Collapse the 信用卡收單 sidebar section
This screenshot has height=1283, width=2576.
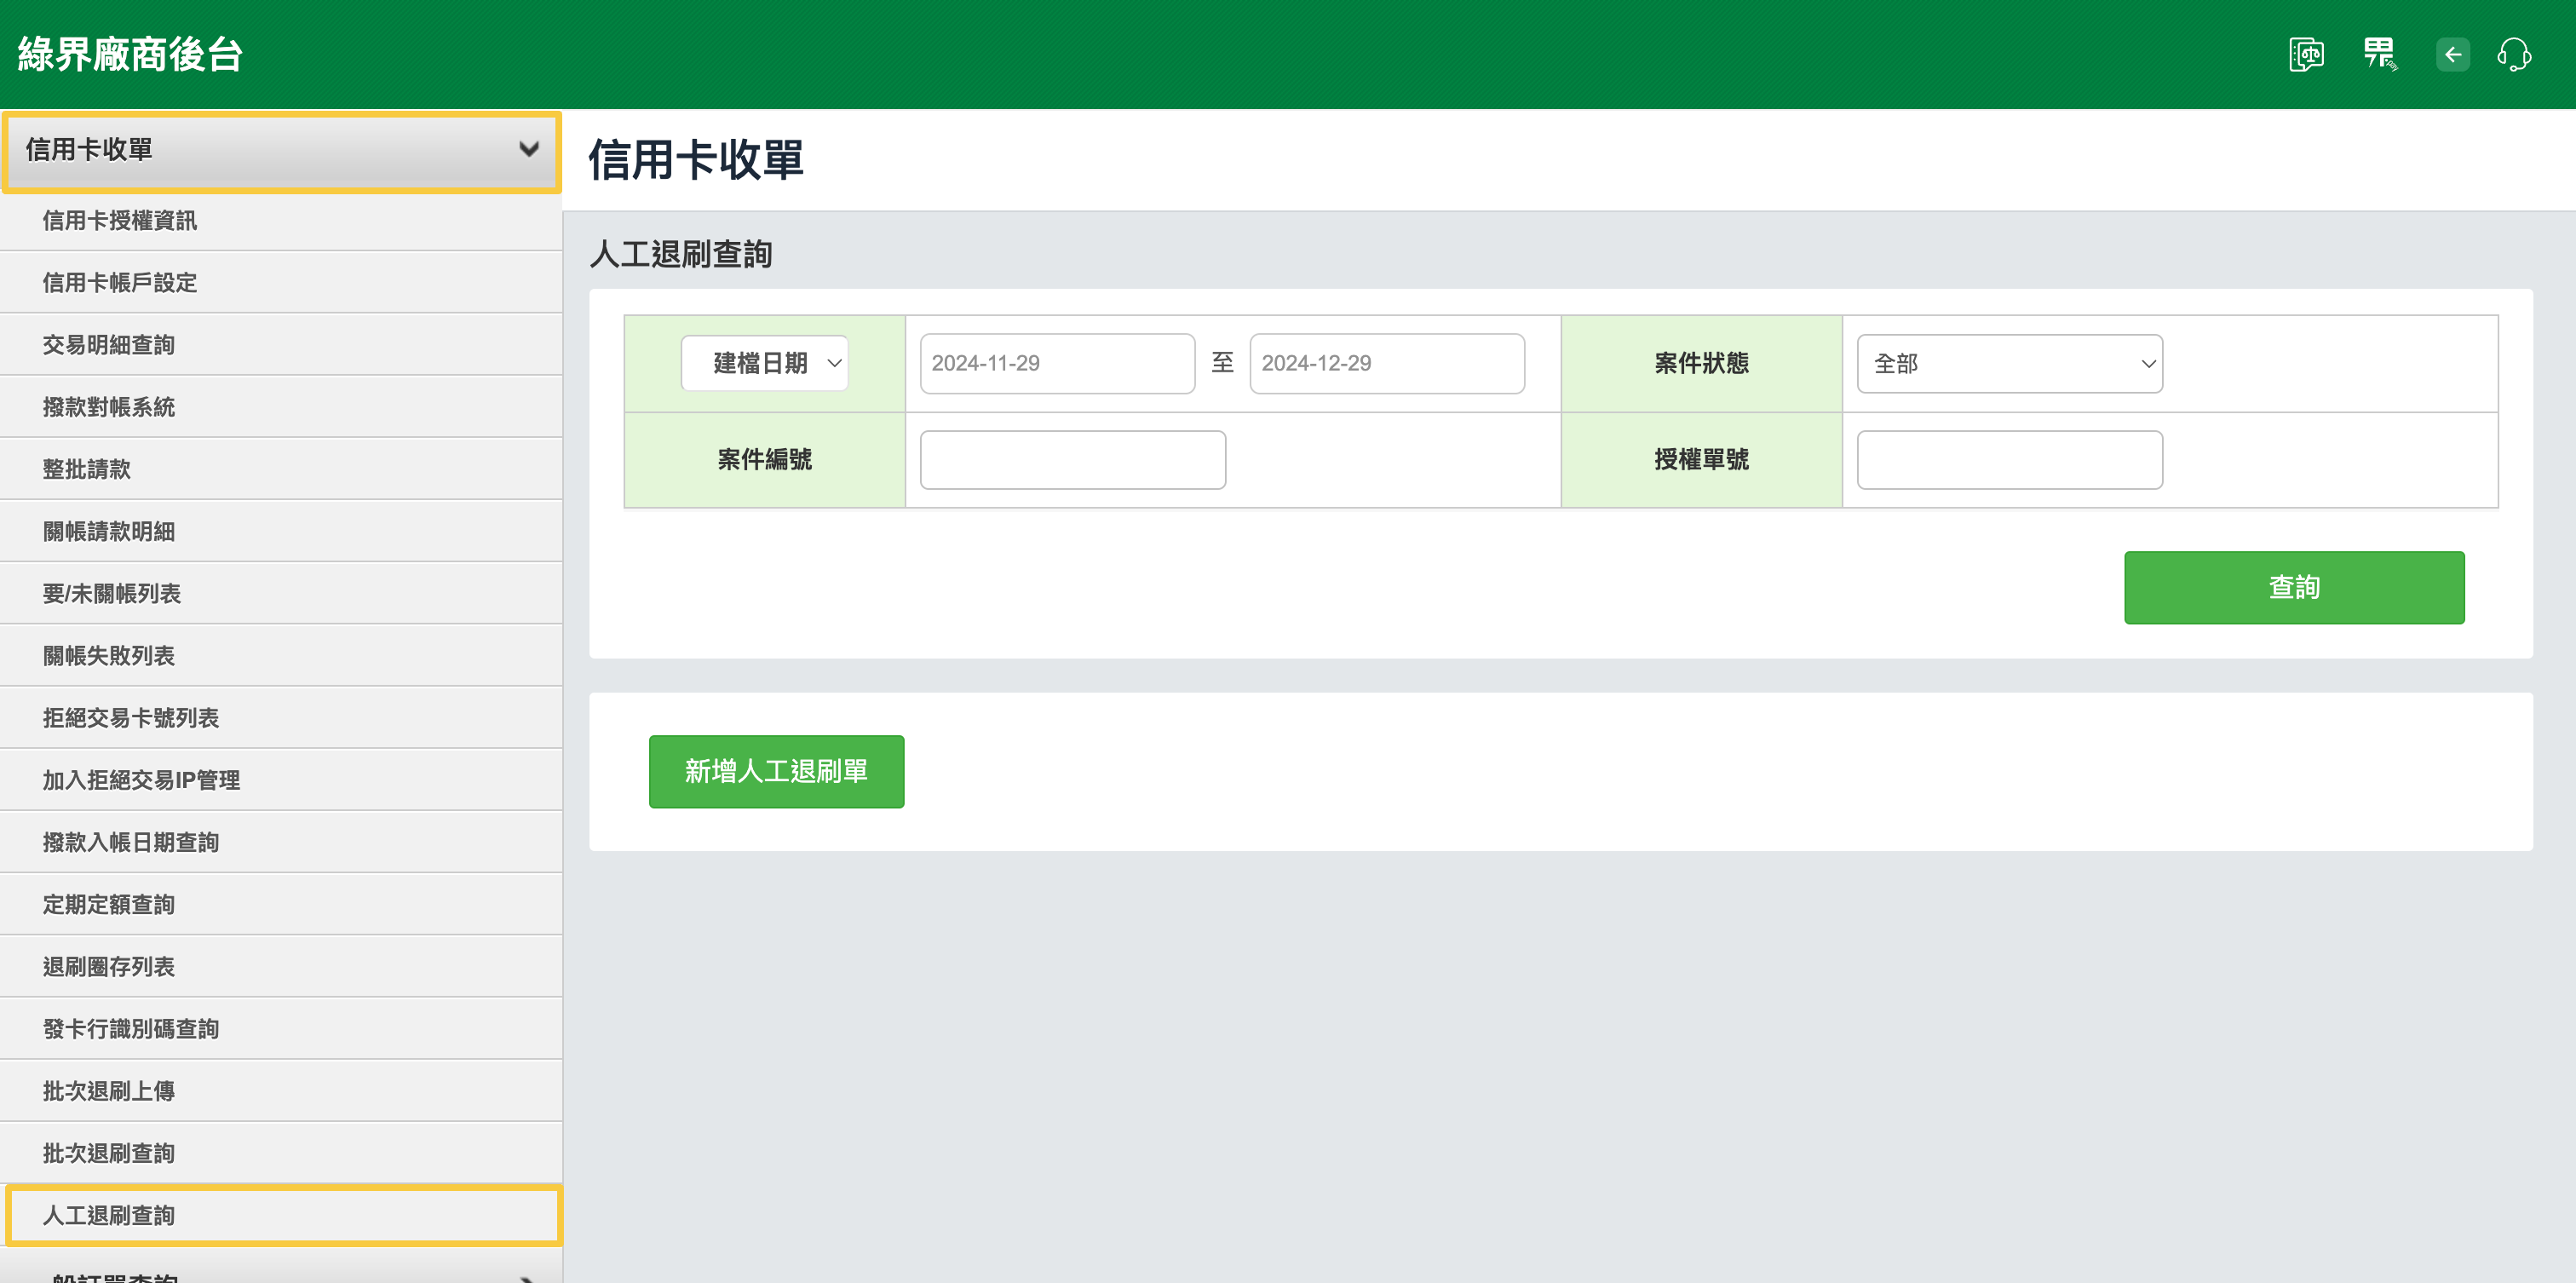pos(281,150)
